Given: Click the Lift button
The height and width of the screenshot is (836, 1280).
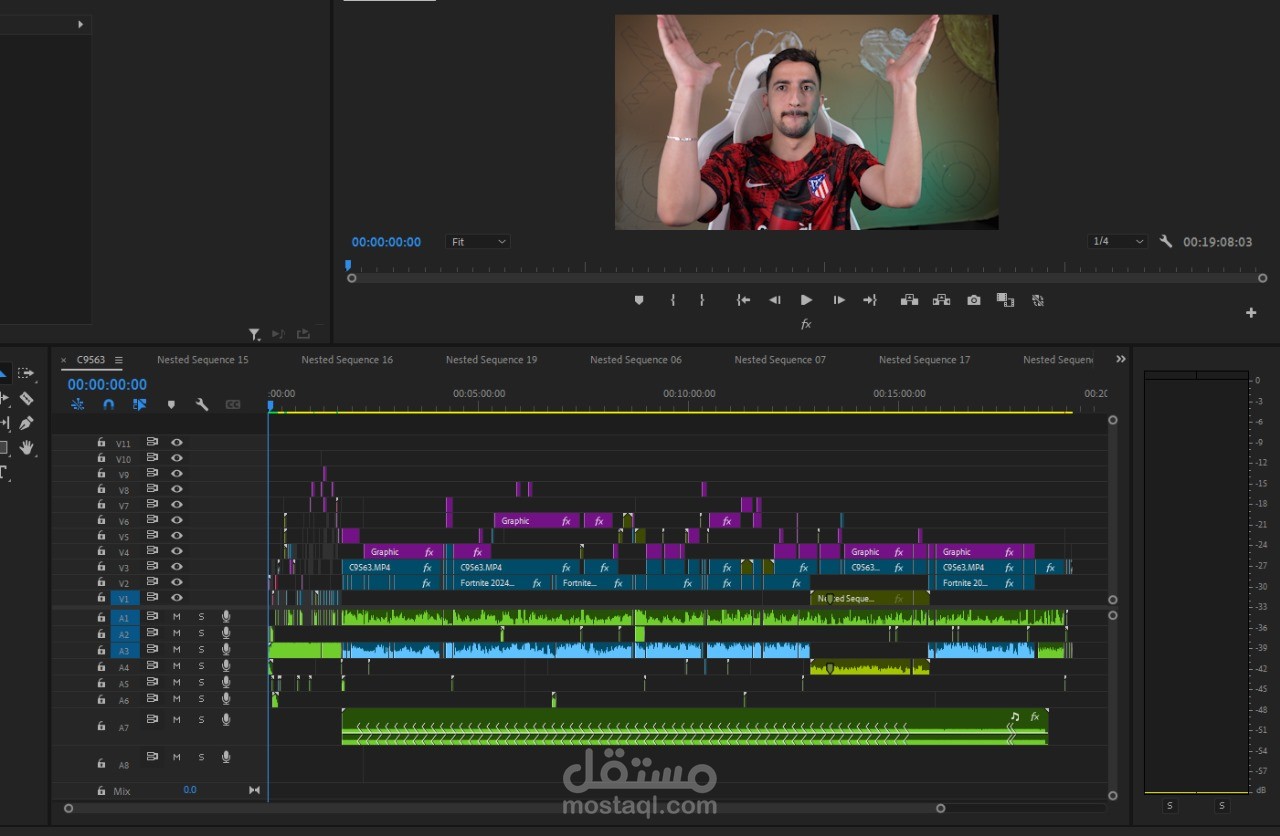Looking at the screenshot, I should pyautogui.click(x=909, y=300).
